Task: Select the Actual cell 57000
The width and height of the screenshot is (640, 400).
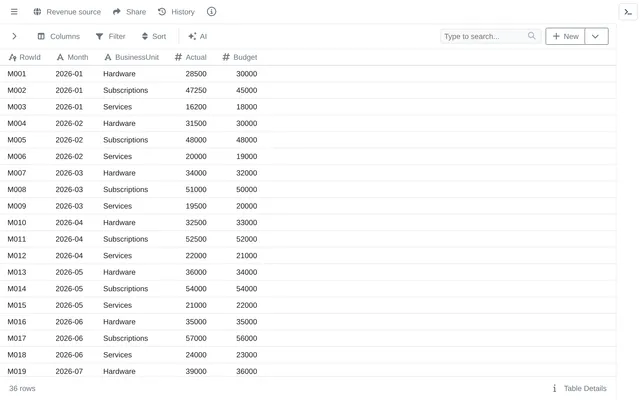Action: pyautogui.click(x=196, y=338)
